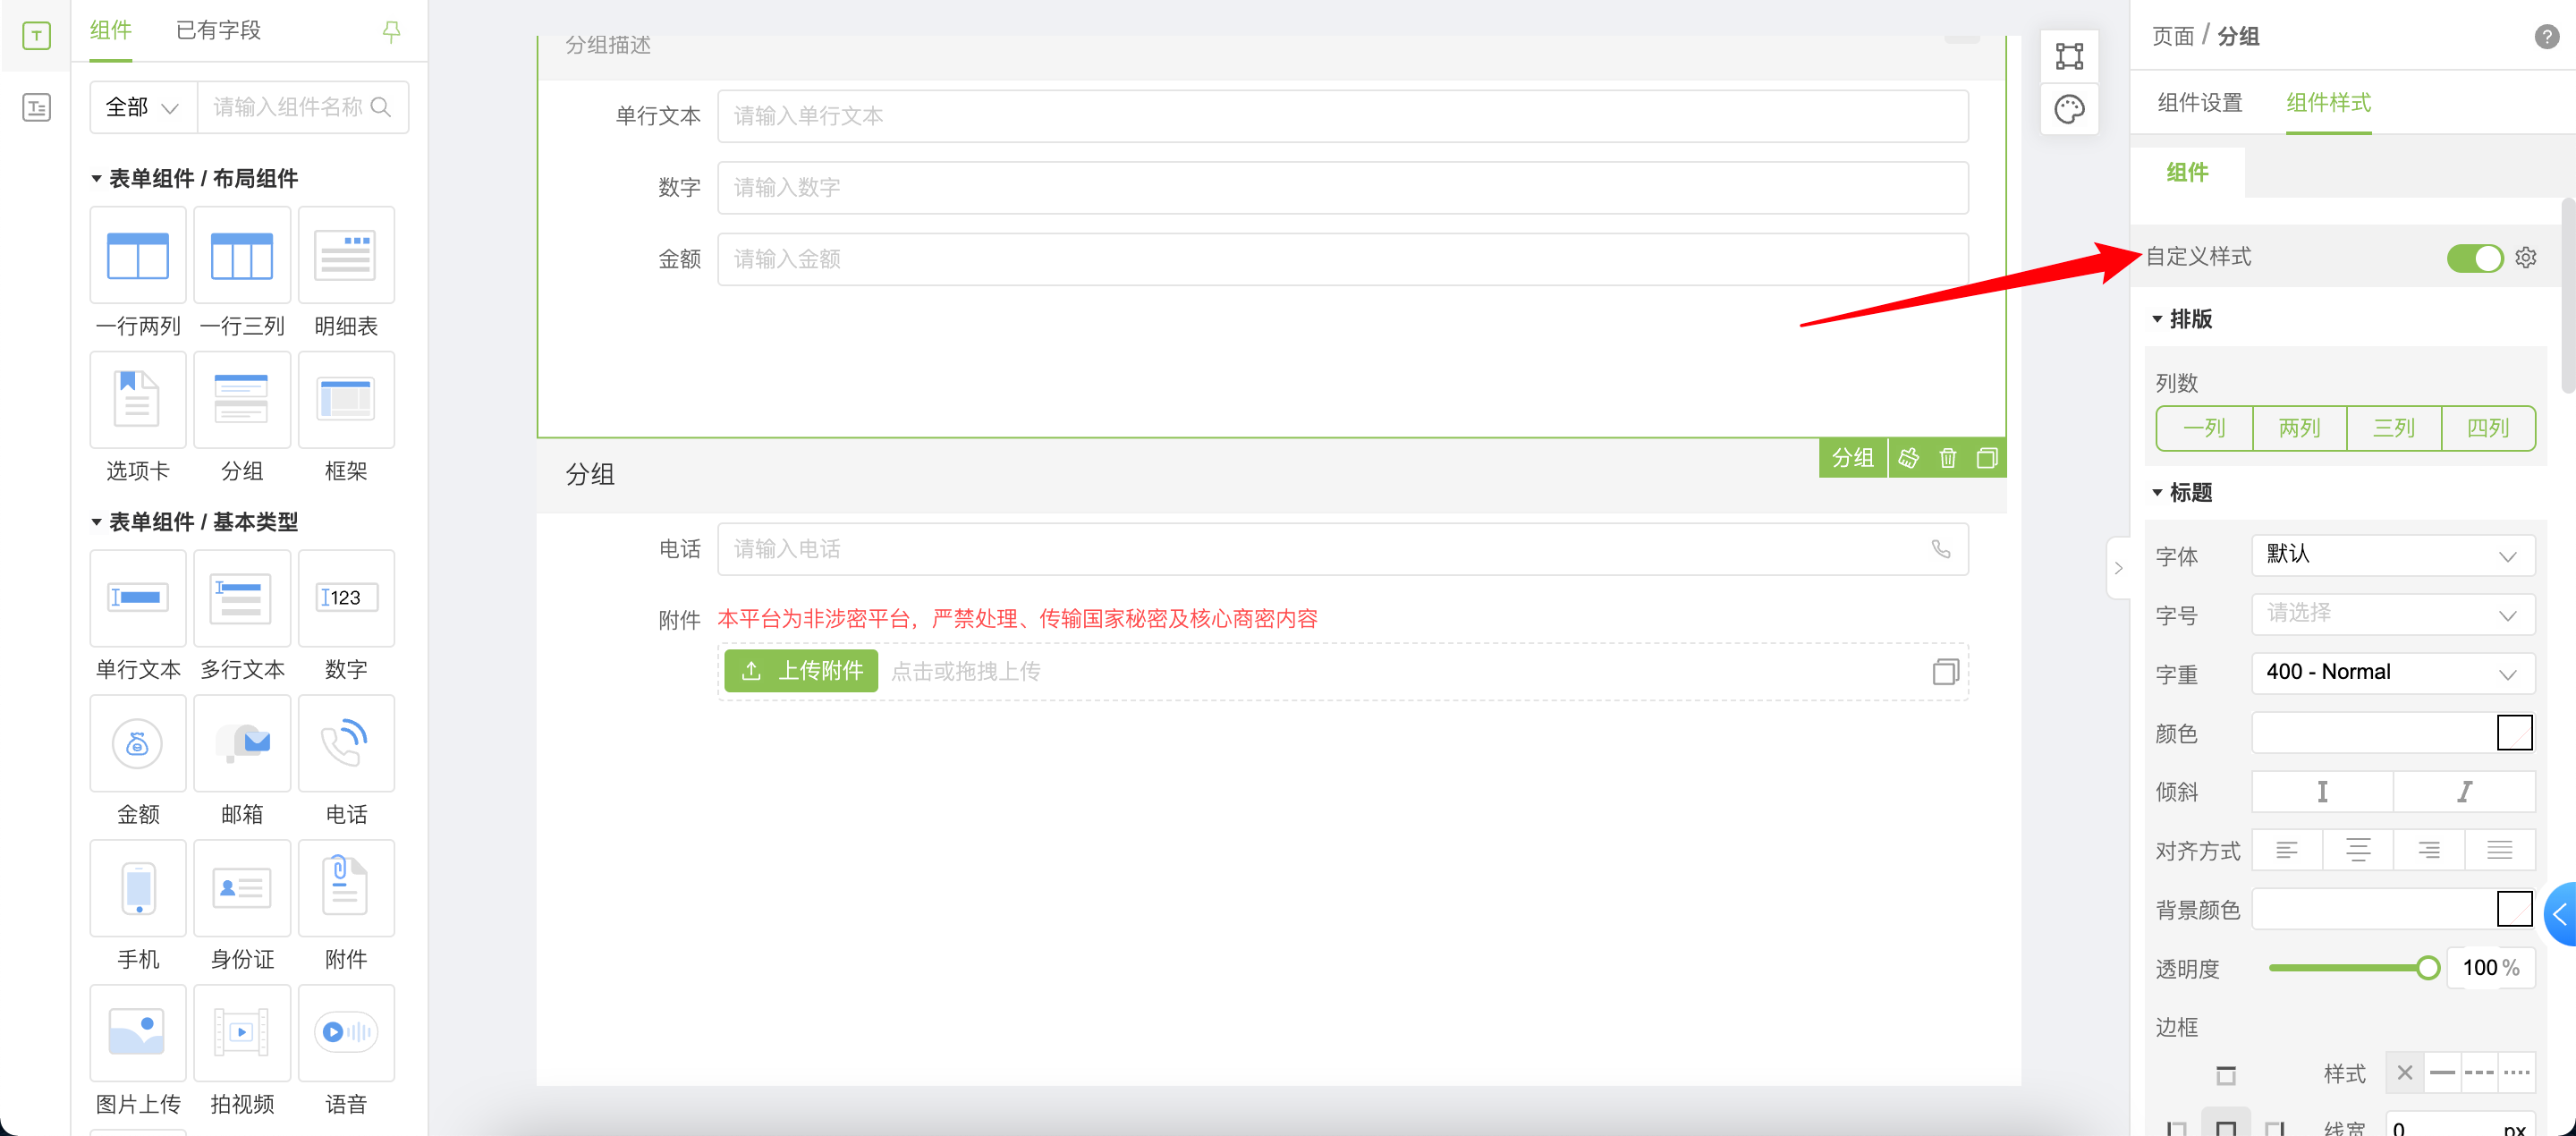Open Component style (组件样式) tab
The height and width of the screenshot is (1136, 2576).
[x=2328, y=103]
